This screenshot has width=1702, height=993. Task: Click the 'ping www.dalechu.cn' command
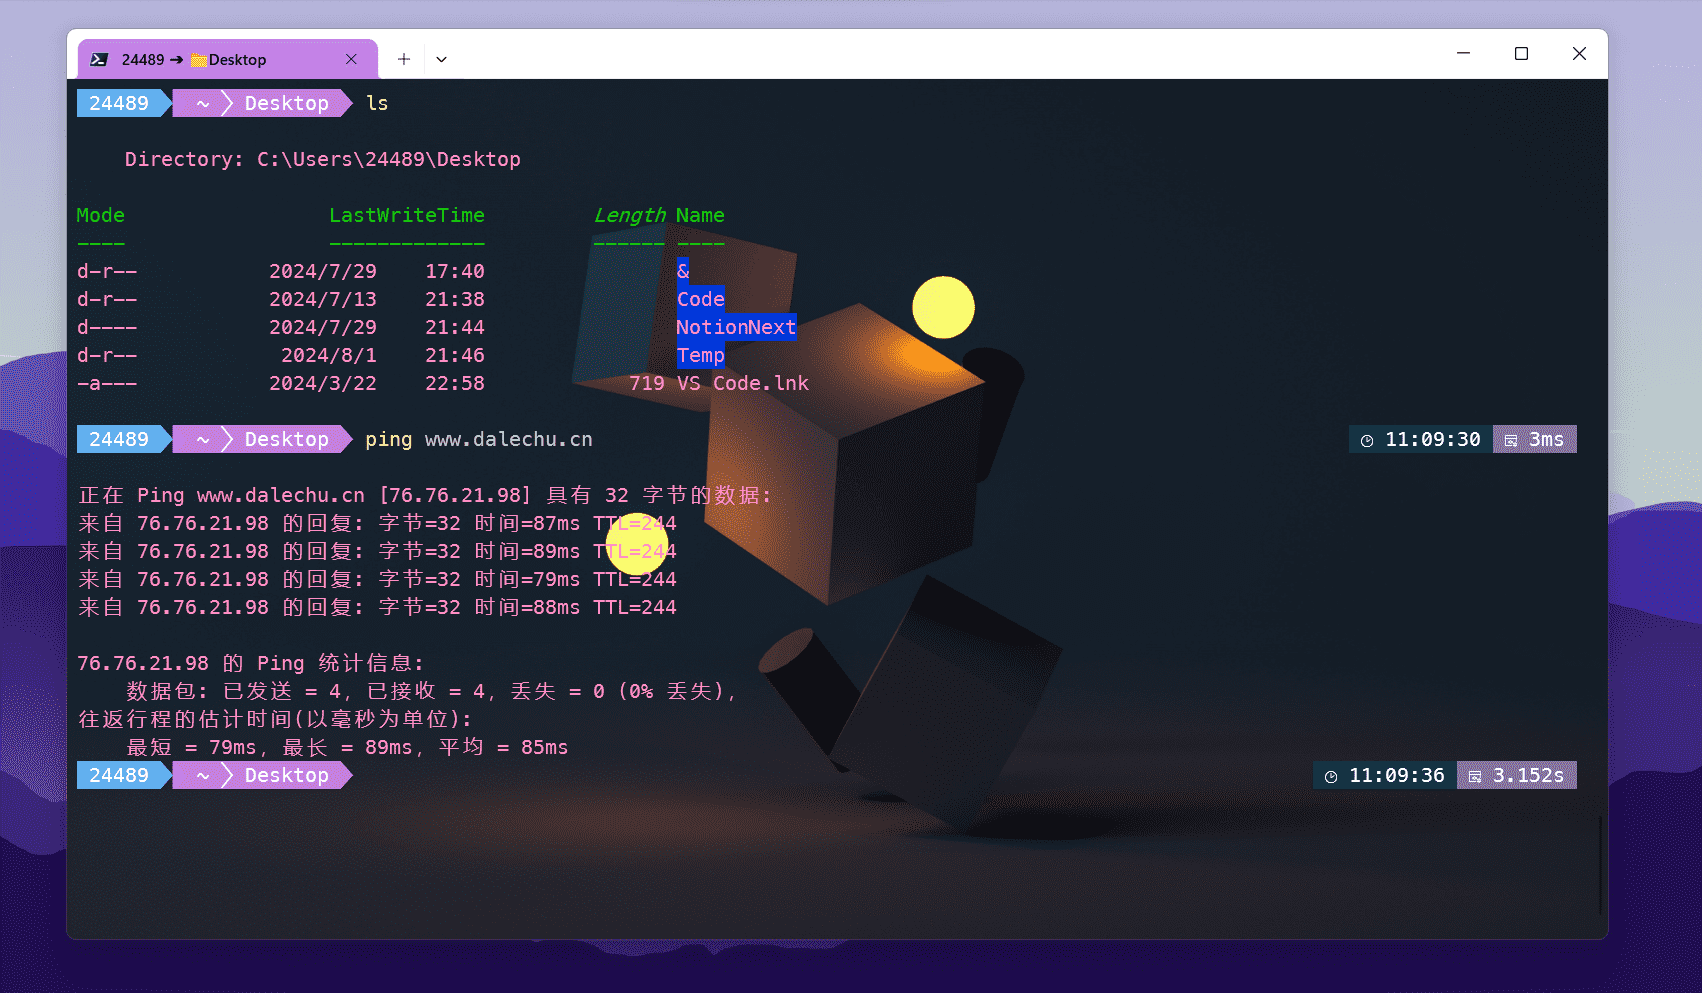(x=479, y=439)
